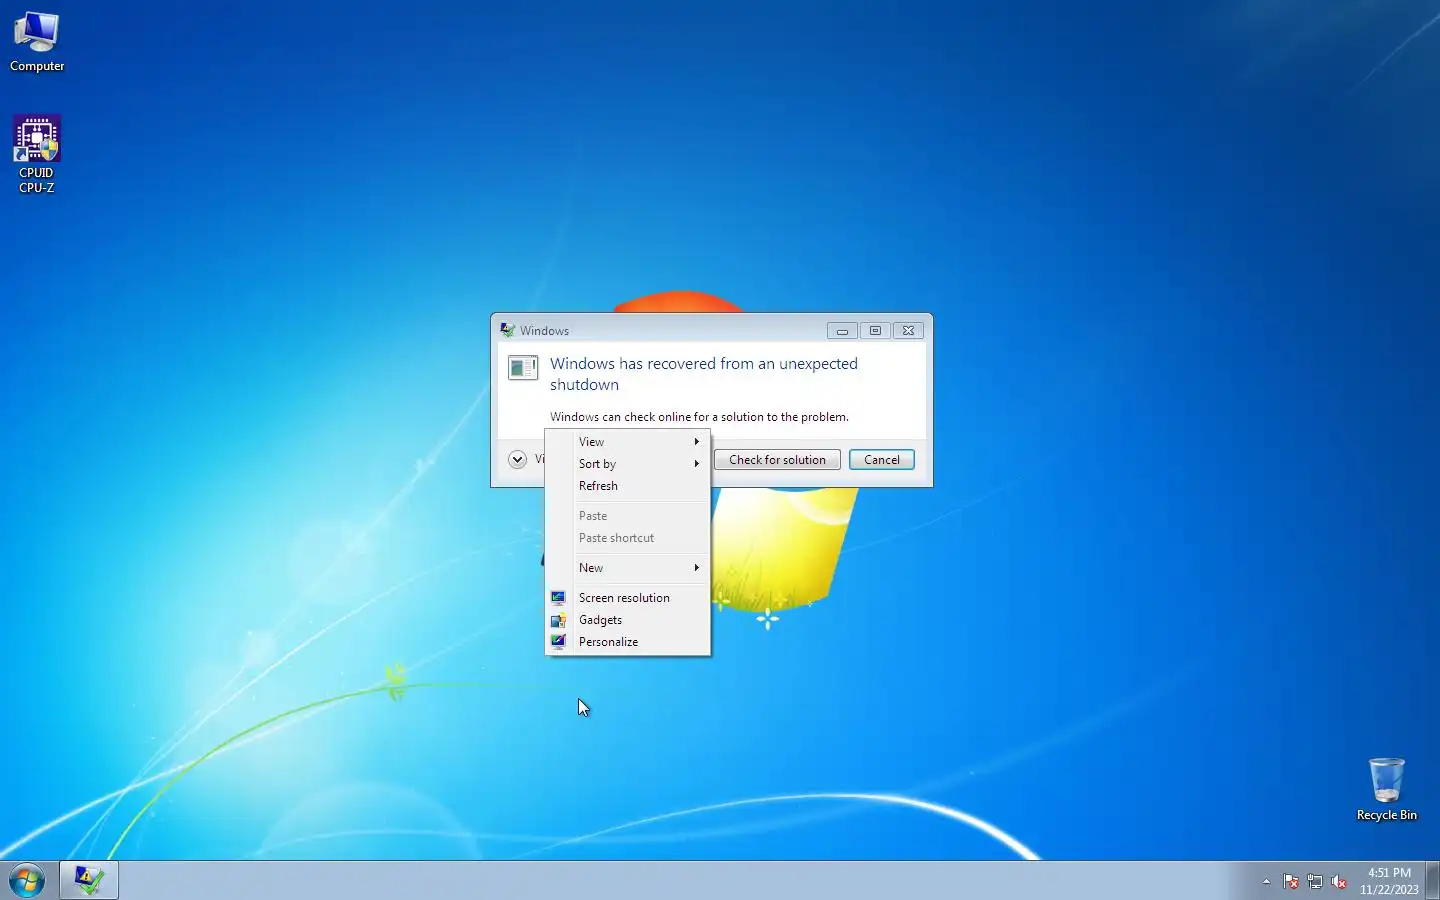Click the dialog title bar flag icon
1440x900 pixels.
click(x=508, y=330)
